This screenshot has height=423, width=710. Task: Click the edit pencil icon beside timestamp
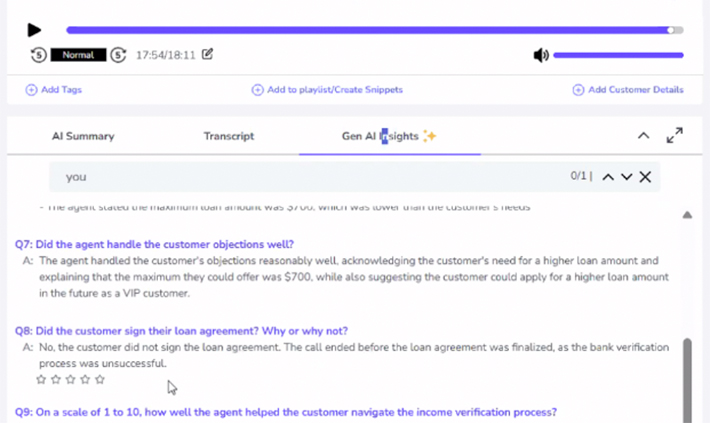click(x=208, y=54)
